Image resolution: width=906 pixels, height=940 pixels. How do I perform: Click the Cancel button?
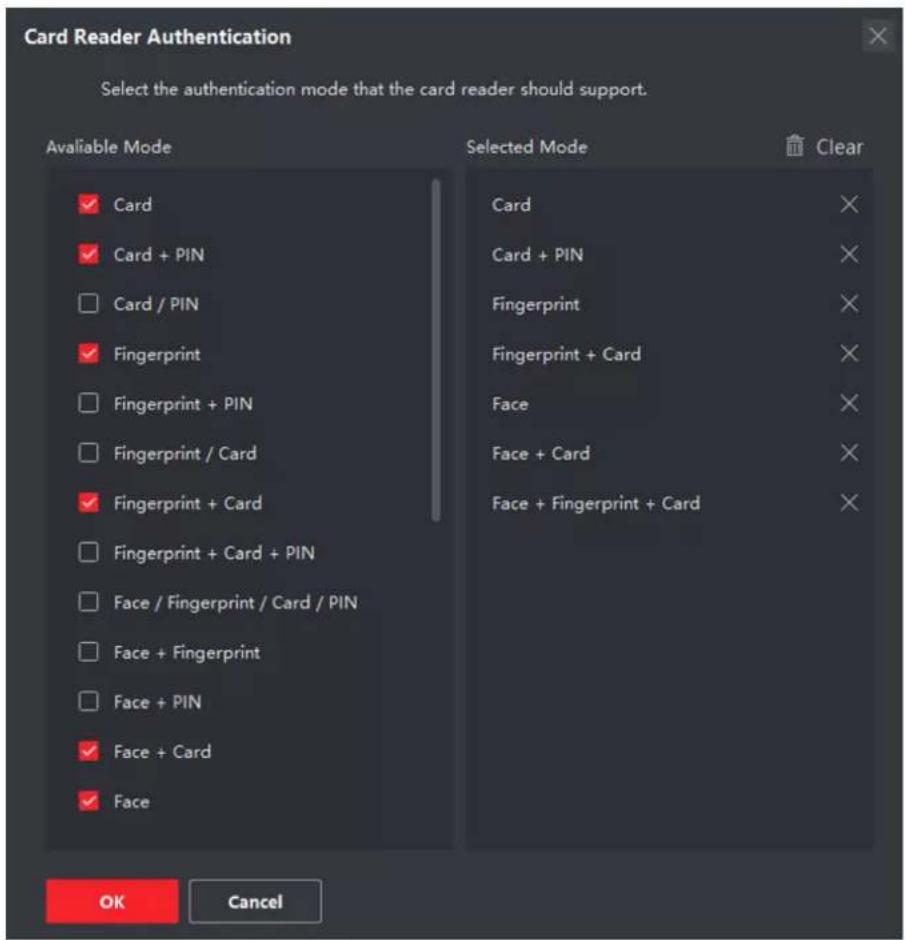(x=255, y=902)
